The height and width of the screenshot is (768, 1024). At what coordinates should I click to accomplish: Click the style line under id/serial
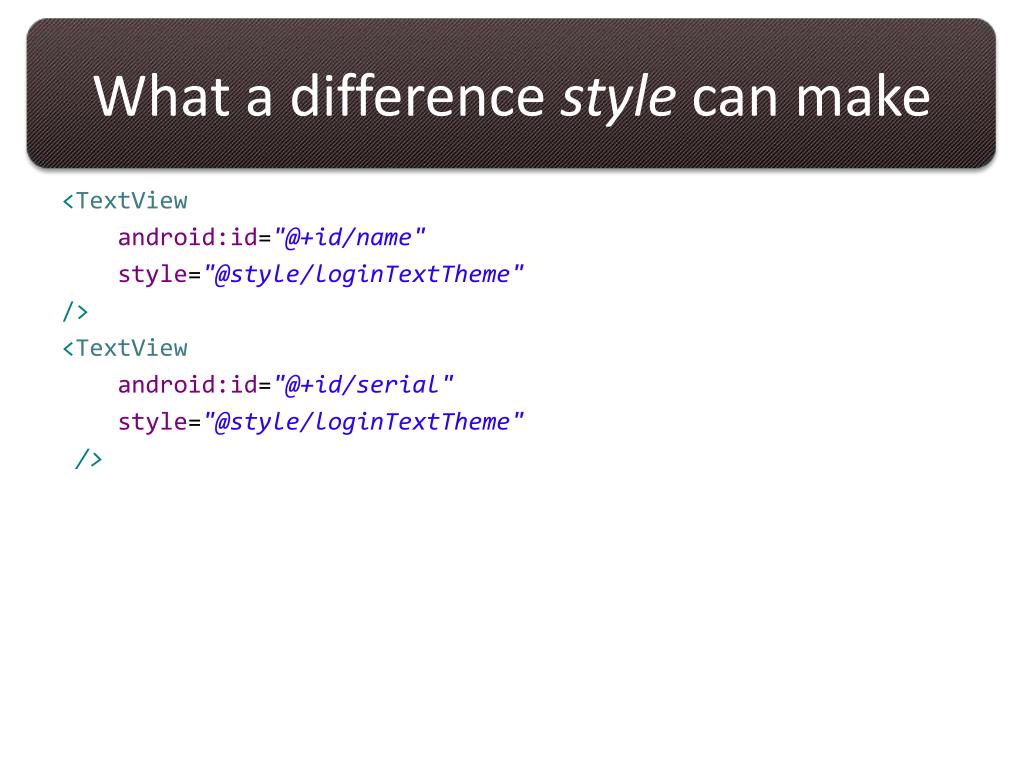pos(321,422)
